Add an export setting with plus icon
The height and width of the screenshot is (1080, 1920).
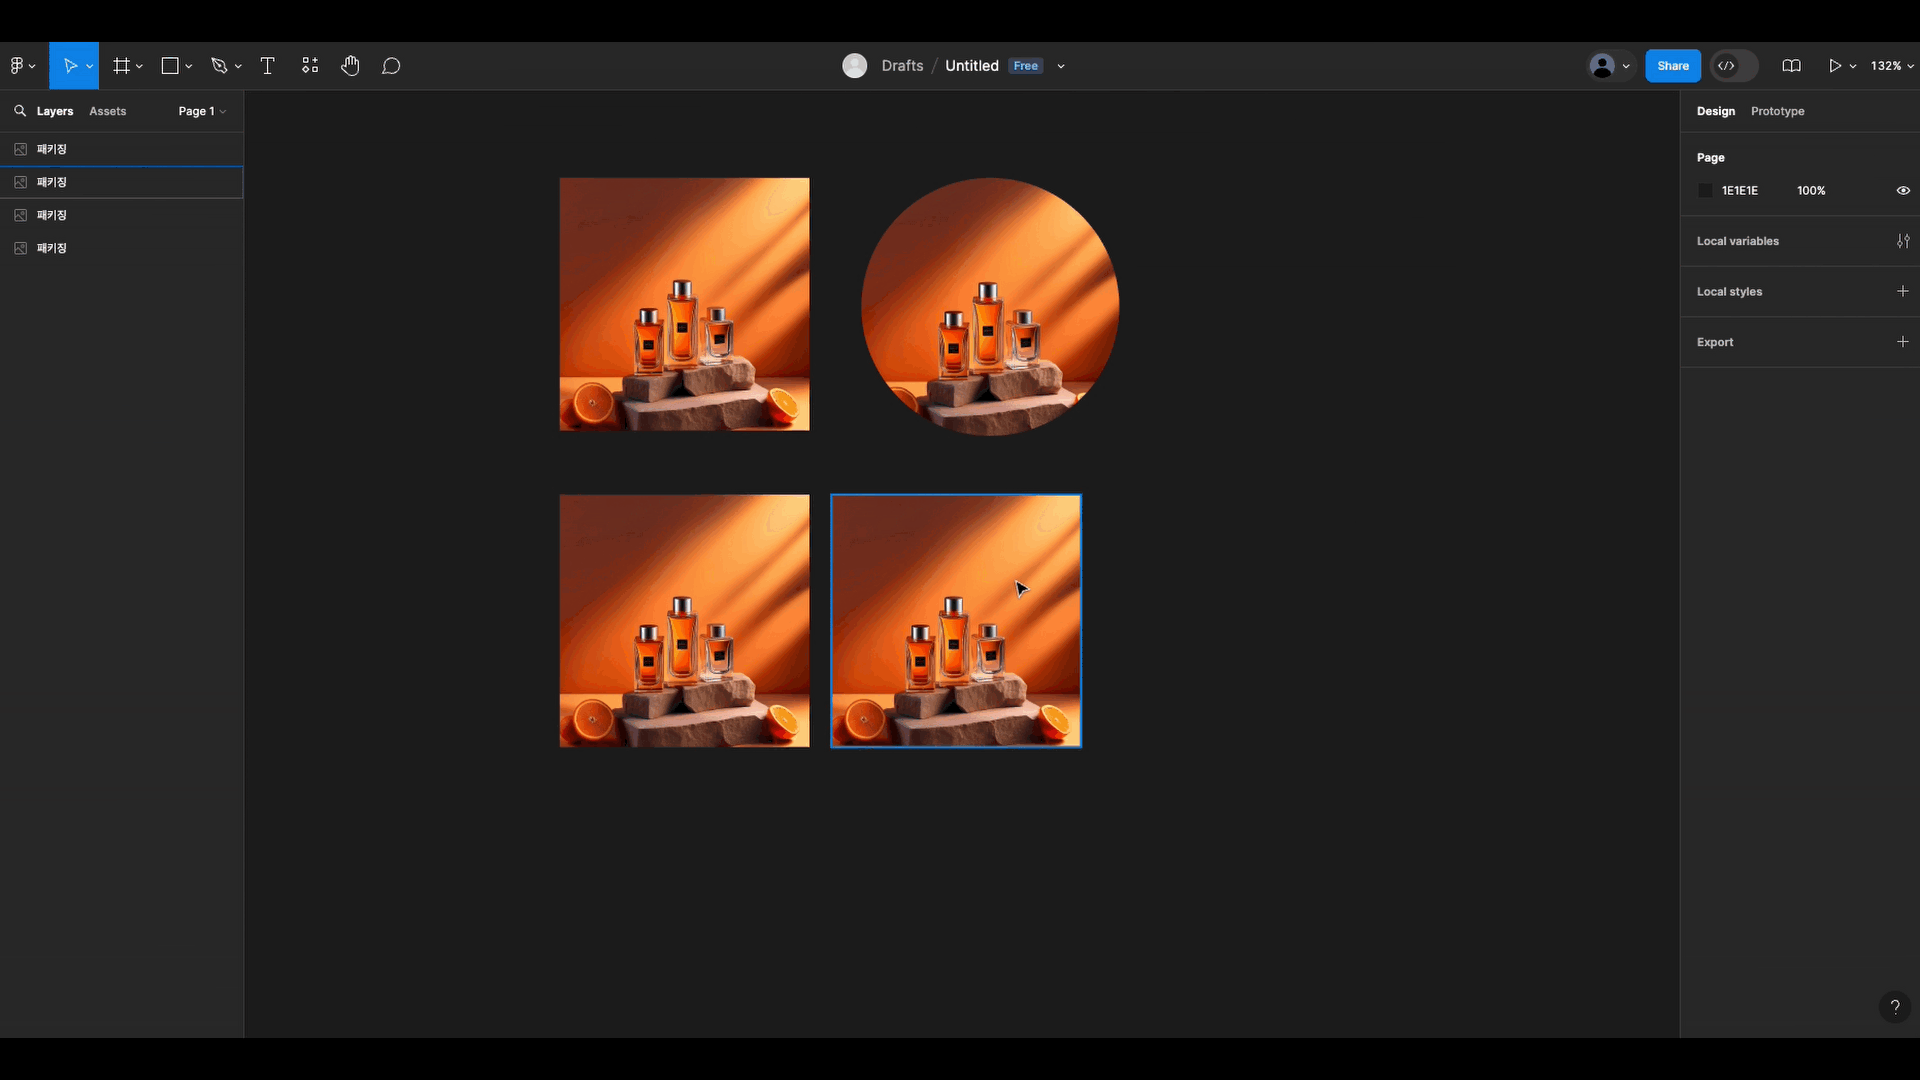click(1903, 342)
